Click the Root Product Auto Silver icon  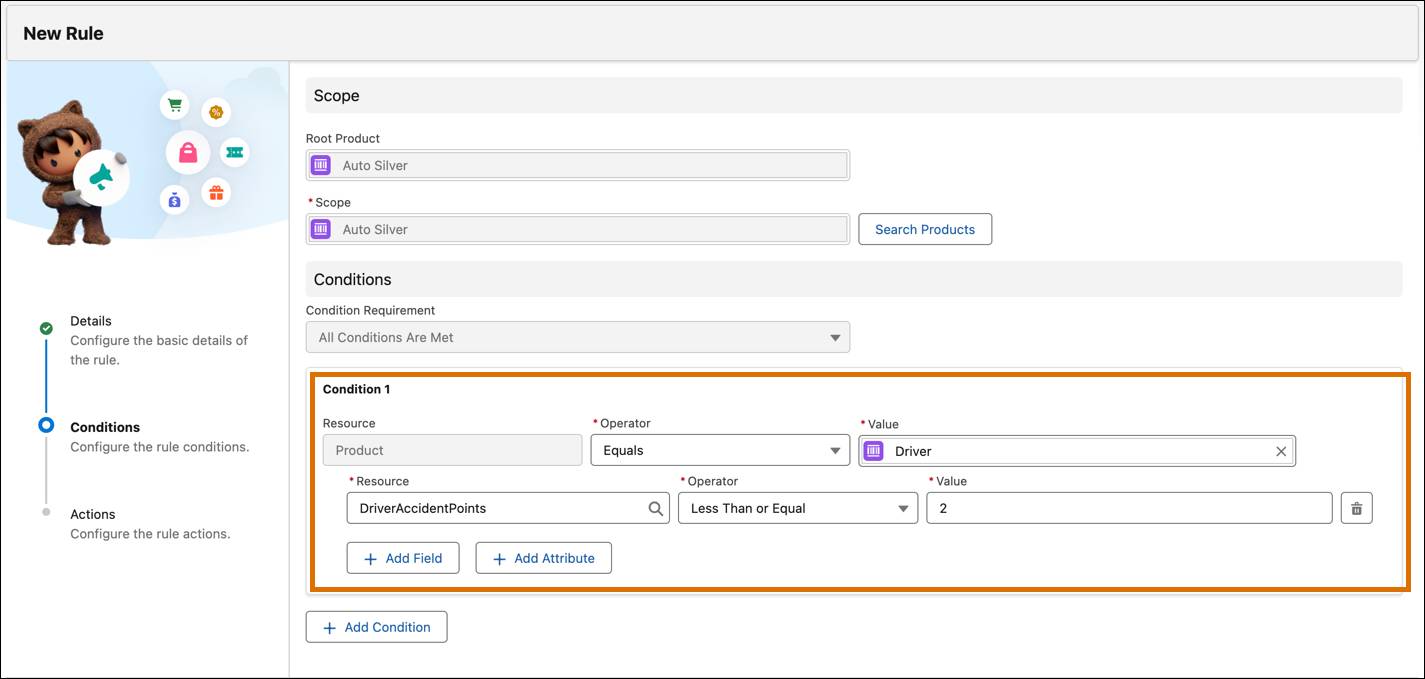[x=321, y=165]
